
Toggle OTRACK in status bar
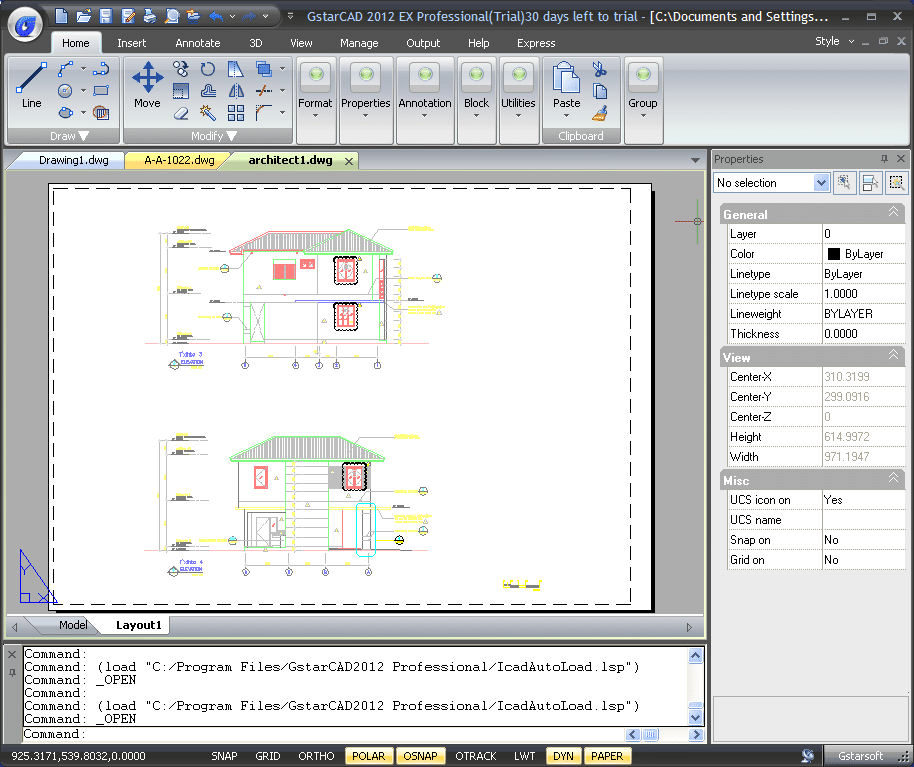pyautogui.click(x=476, y=756)
